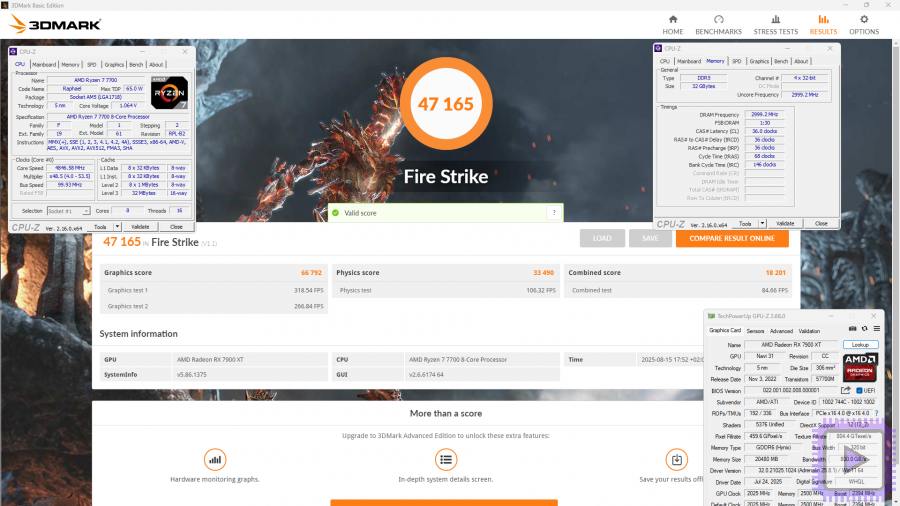Click the green valid score checkmark icon

(336, 213)
